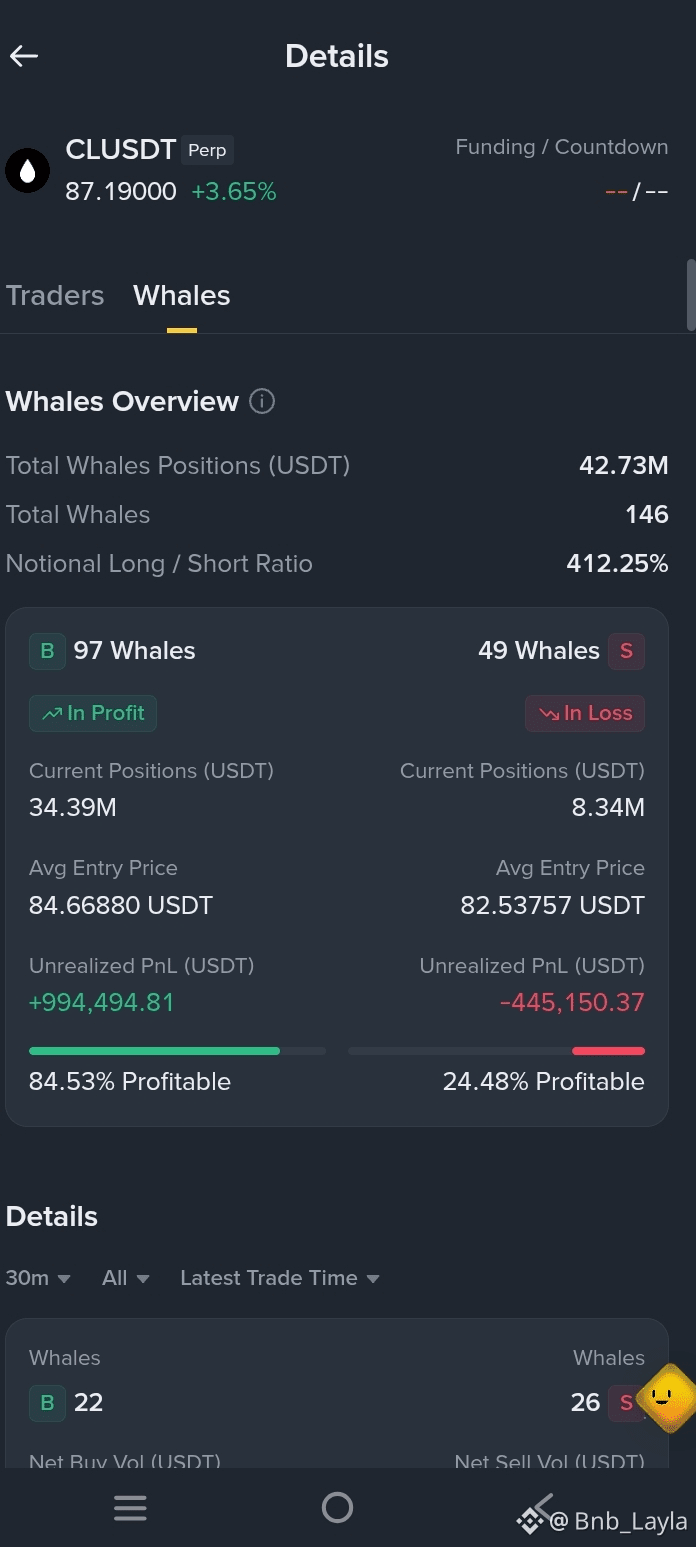Tap the B badge beside 22 in Details
The width and height of the screenshot is (696, 1547).
pyautogui.click(x=47, y=1402)
